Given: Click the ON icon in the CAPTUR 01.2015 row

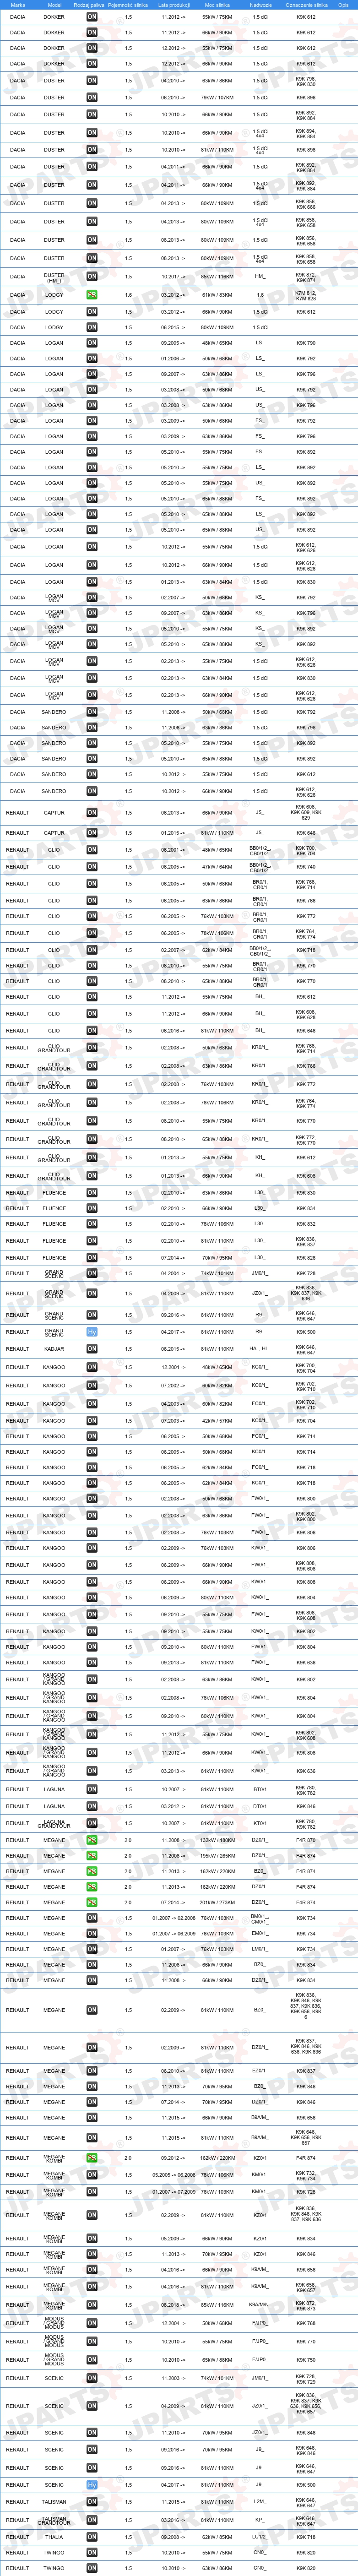Looking at the screenshot, I should (92, 833).
